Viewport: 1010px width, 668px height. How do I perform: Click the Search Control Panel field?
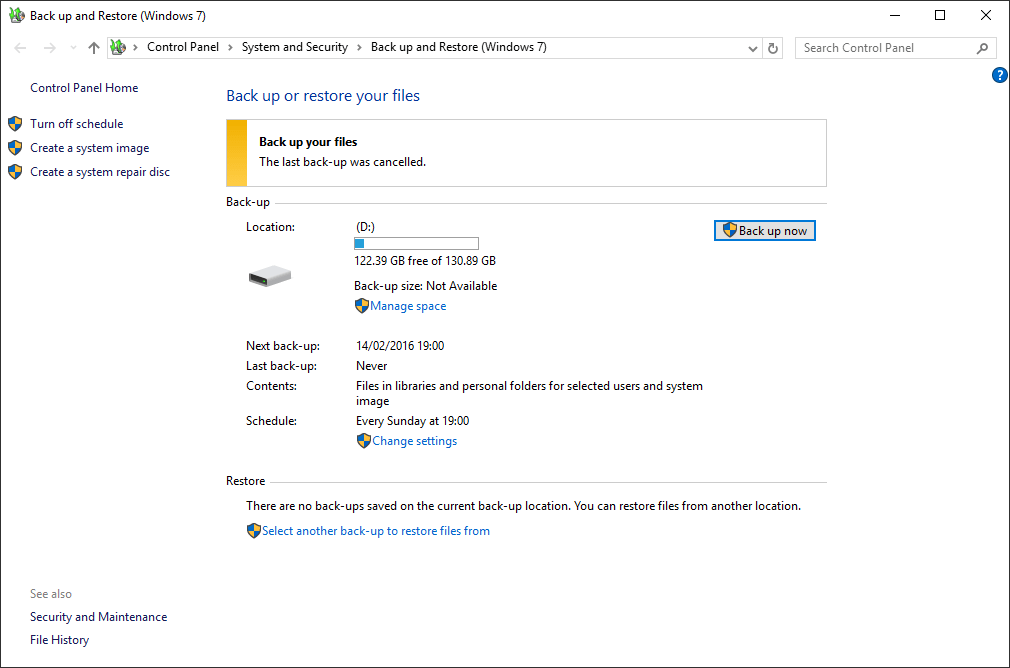895,48
